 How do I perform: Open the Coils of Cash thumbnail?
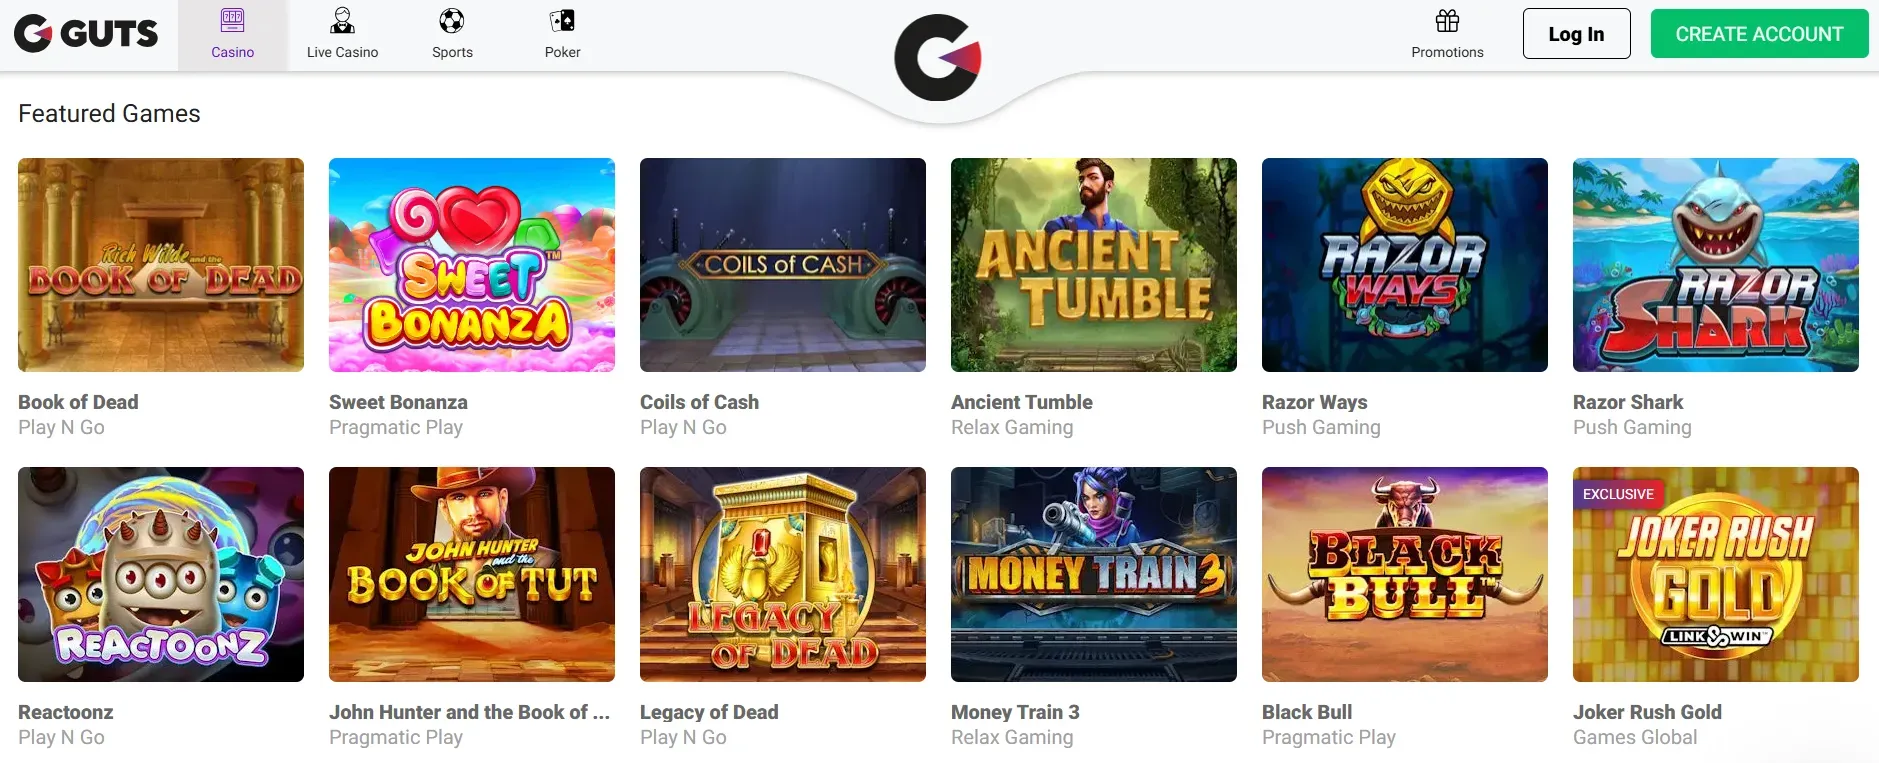click(x=783, y=265)
